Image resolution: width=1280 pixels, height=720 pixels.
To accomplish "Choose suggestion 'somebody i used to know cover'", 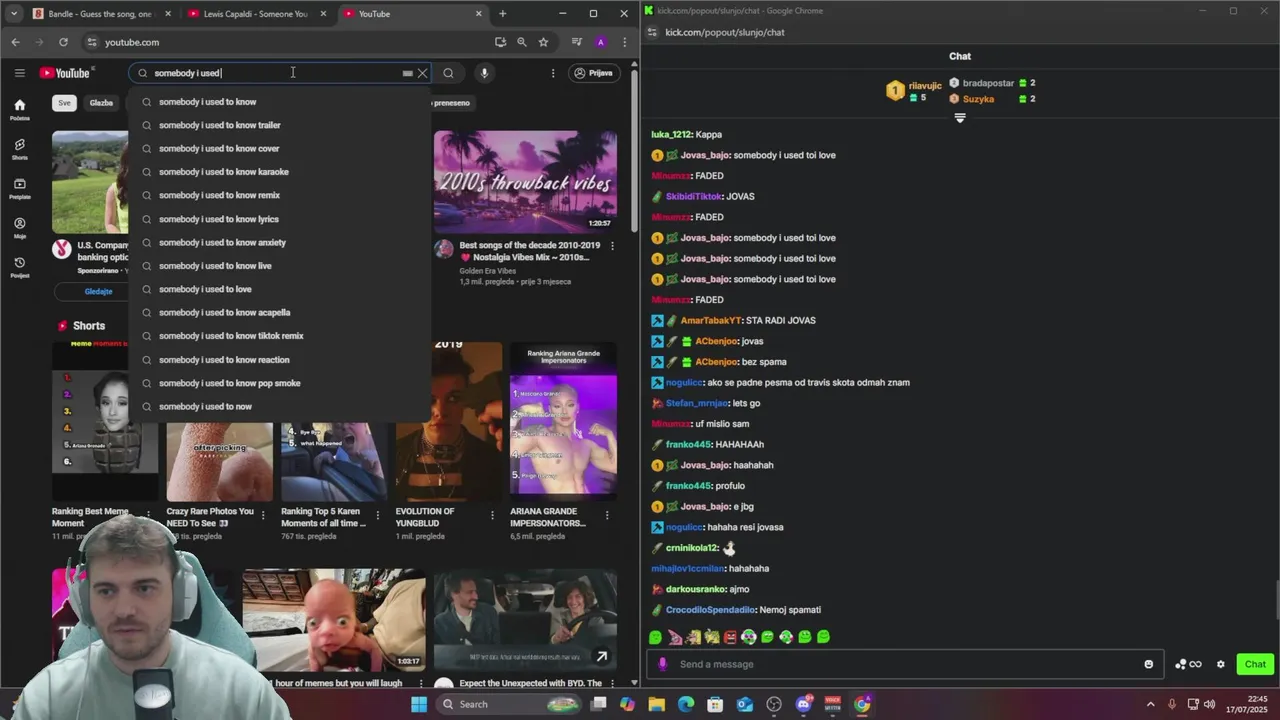I will point(280,149).
